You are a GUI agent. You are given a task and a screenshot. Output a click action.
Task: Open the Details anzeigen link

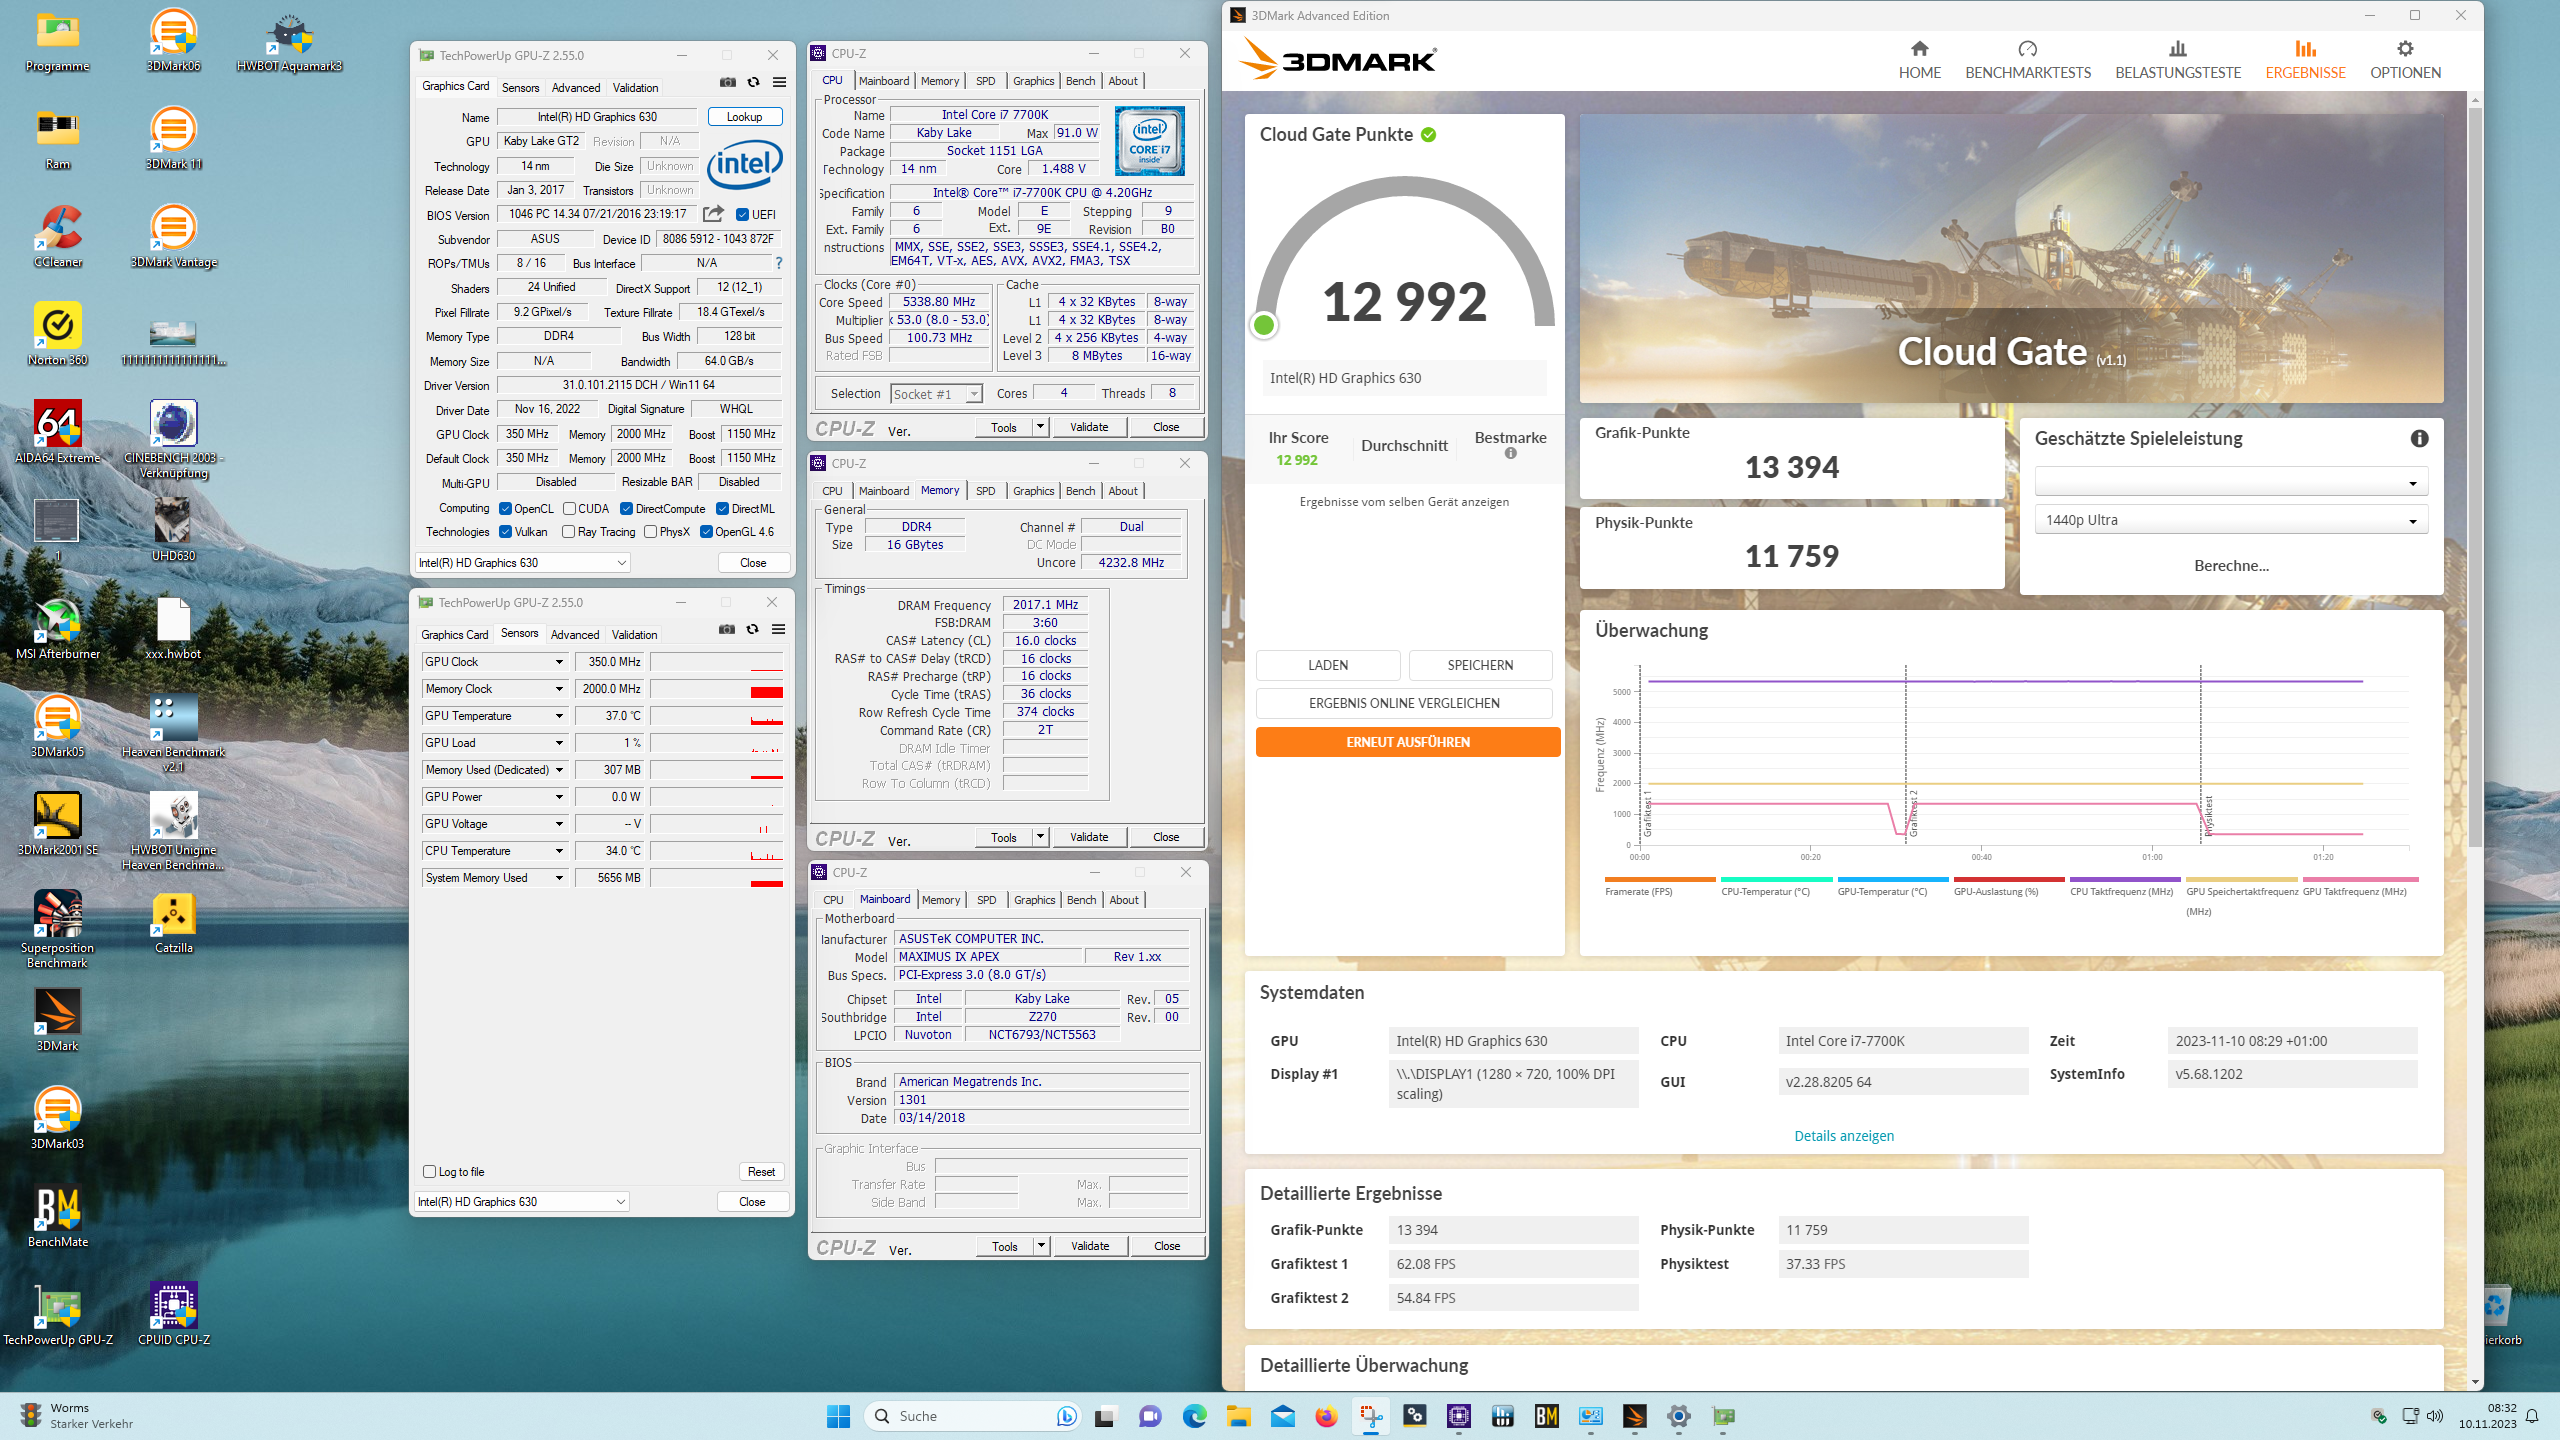click(x=1844, y=1136)
